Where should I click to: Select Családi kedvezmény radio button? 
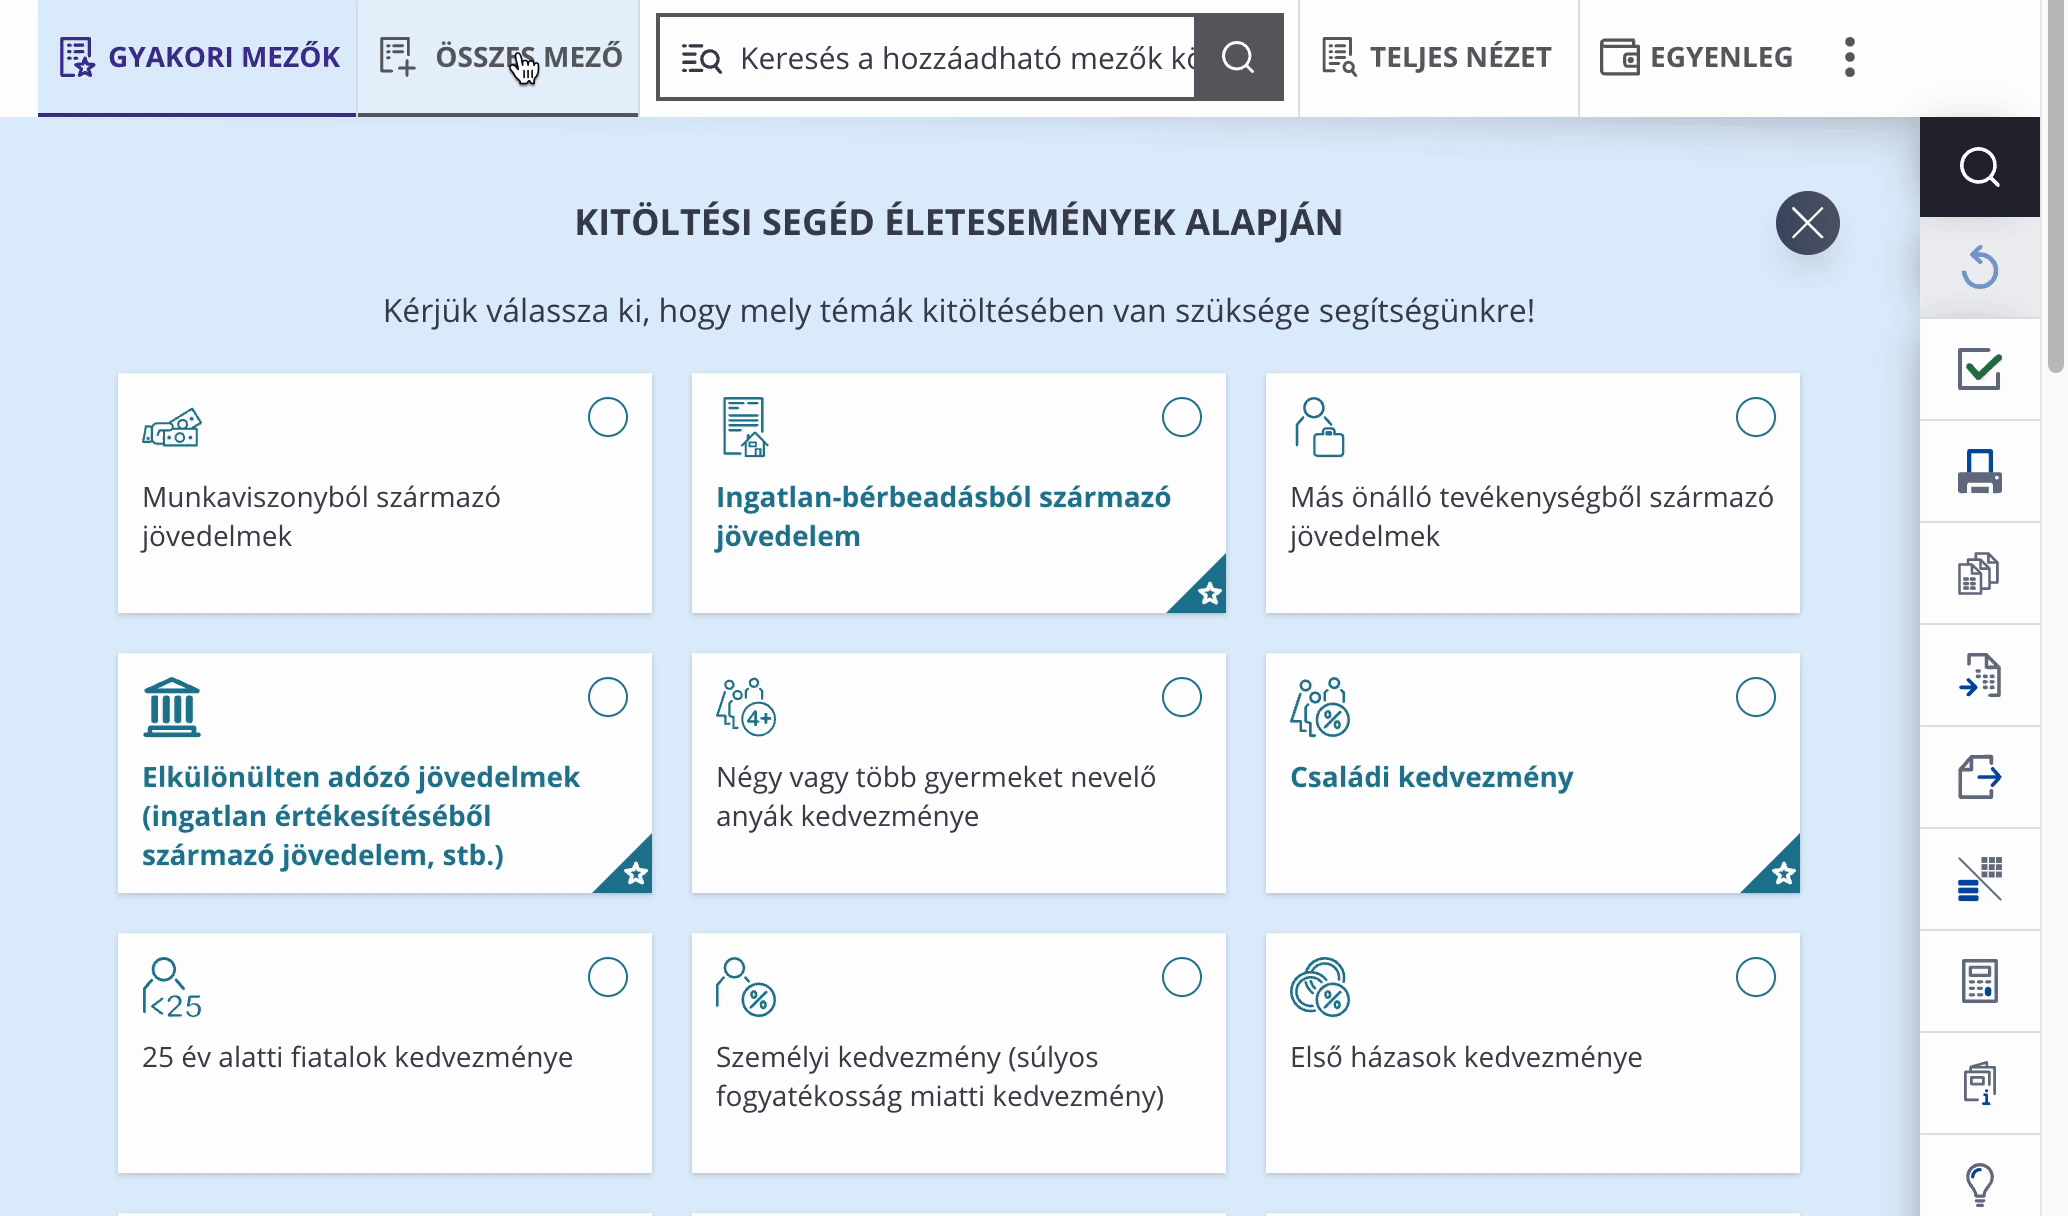pos(1756,697)
